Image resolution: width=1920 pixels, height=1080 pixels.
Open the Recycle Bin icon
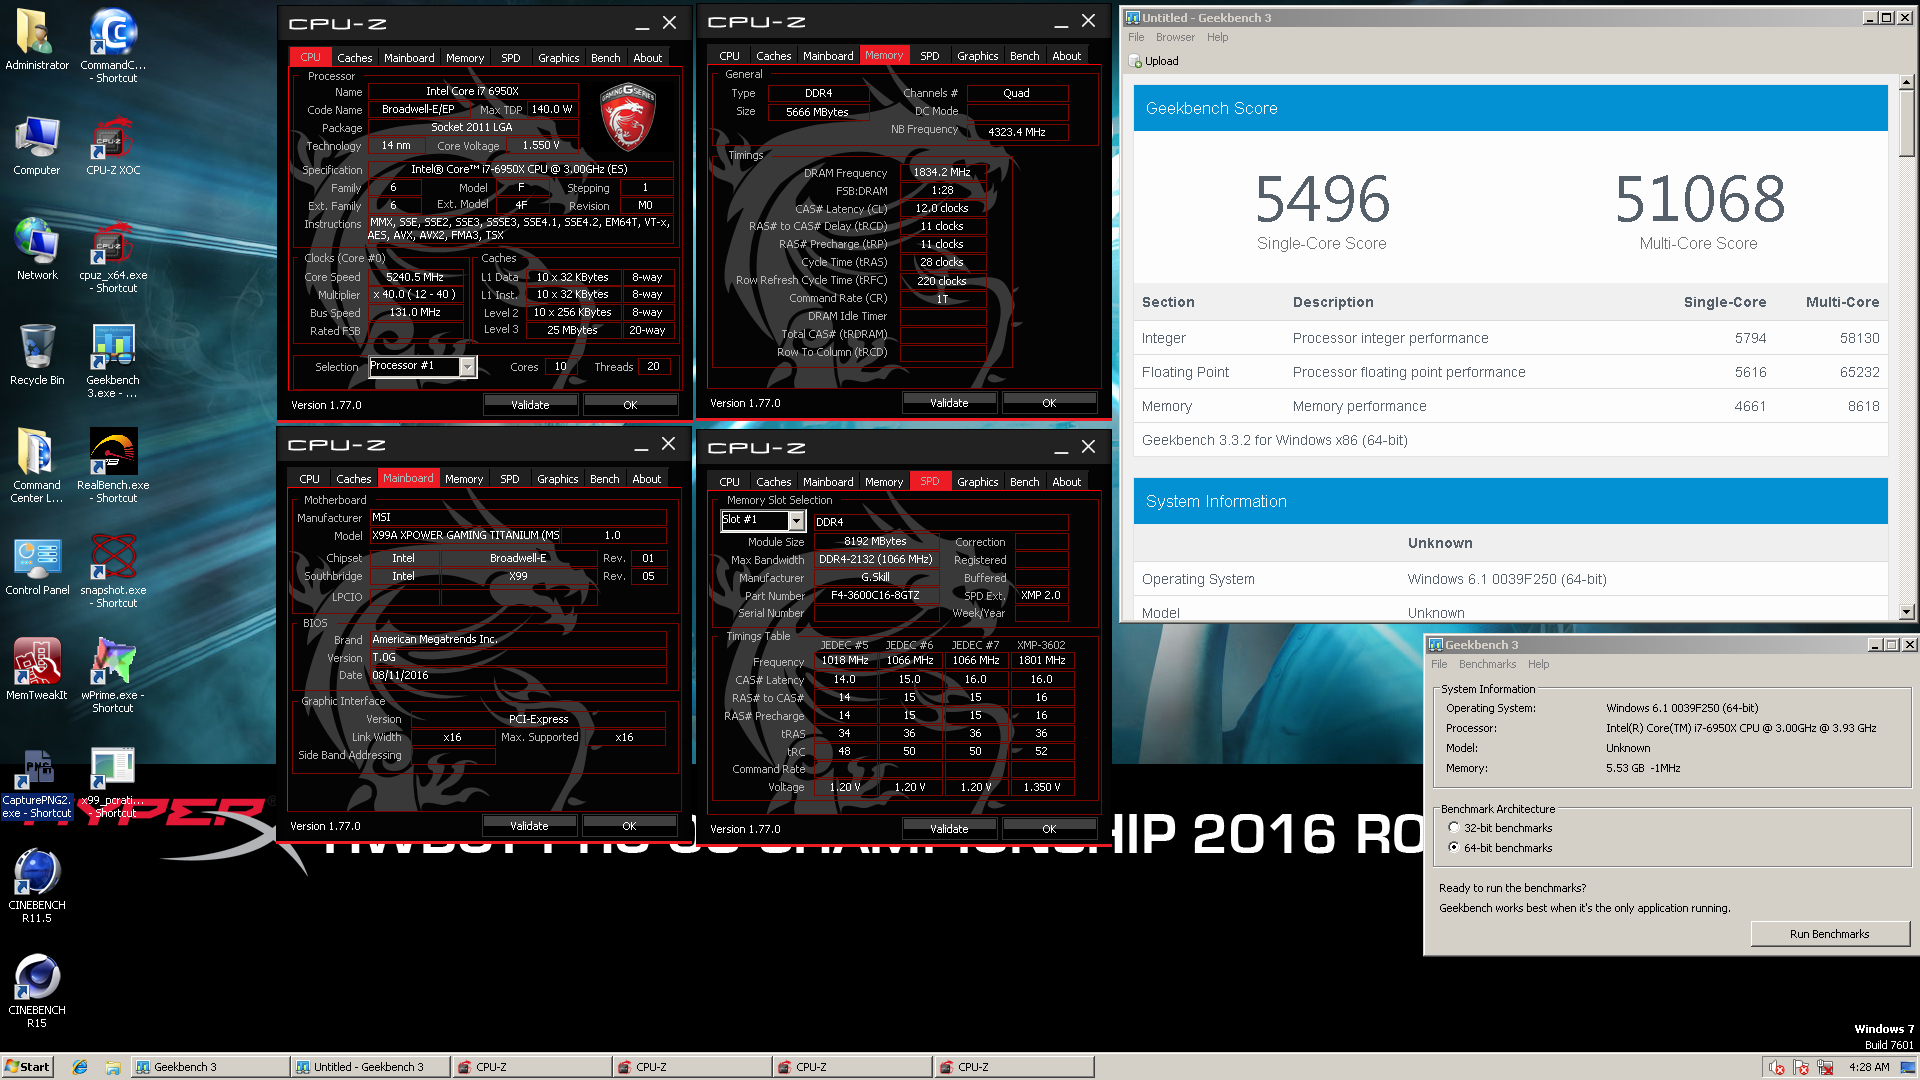[x=37, y=355]
